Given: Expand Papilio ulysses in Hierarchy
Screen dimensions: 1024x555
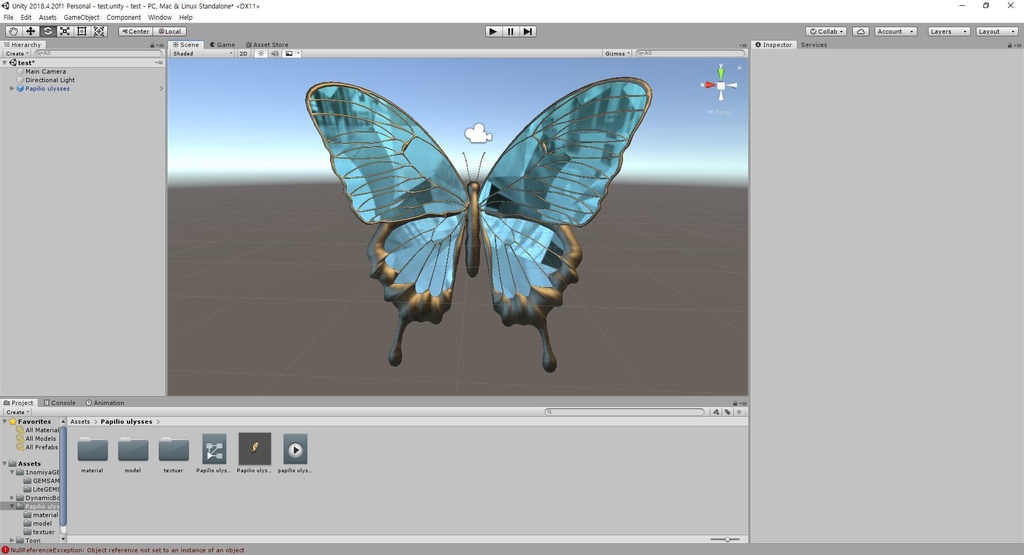Looking at the screenshot, I should (12, 88).
